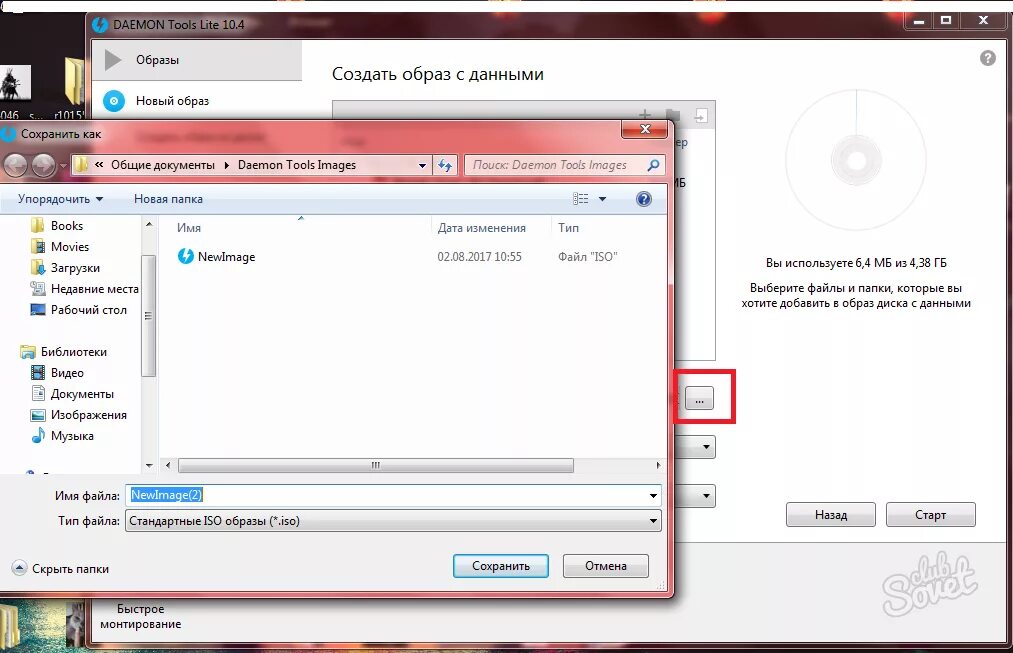The image size is (1013, 653).
Task: Click the search Daemon Tools Images field
Action: pos(556,165)
